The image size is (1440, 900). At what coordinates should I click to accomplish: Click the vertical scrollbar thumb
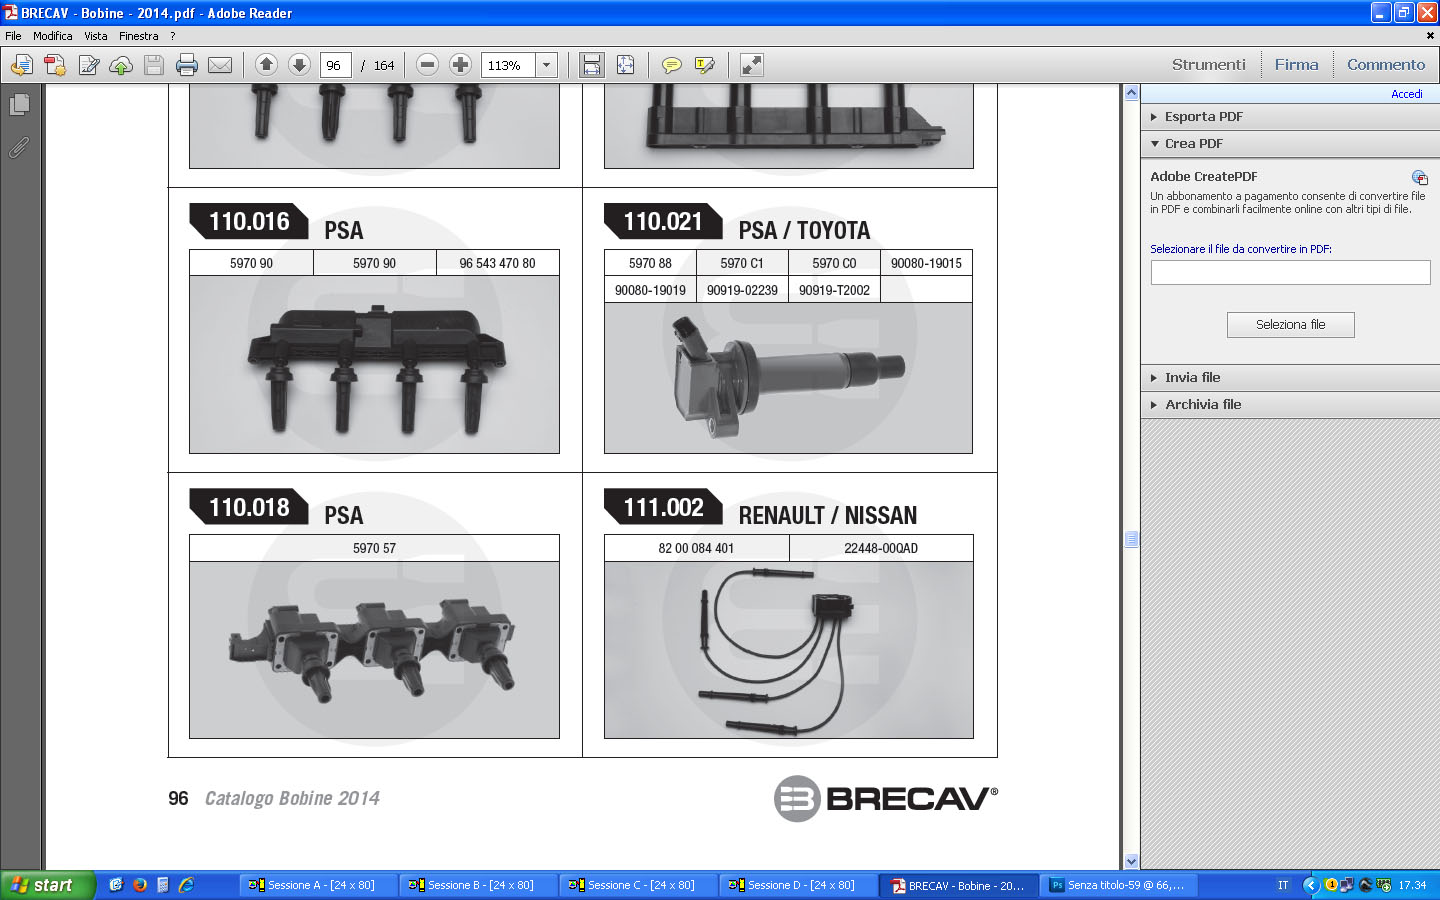pos(1131,539)
